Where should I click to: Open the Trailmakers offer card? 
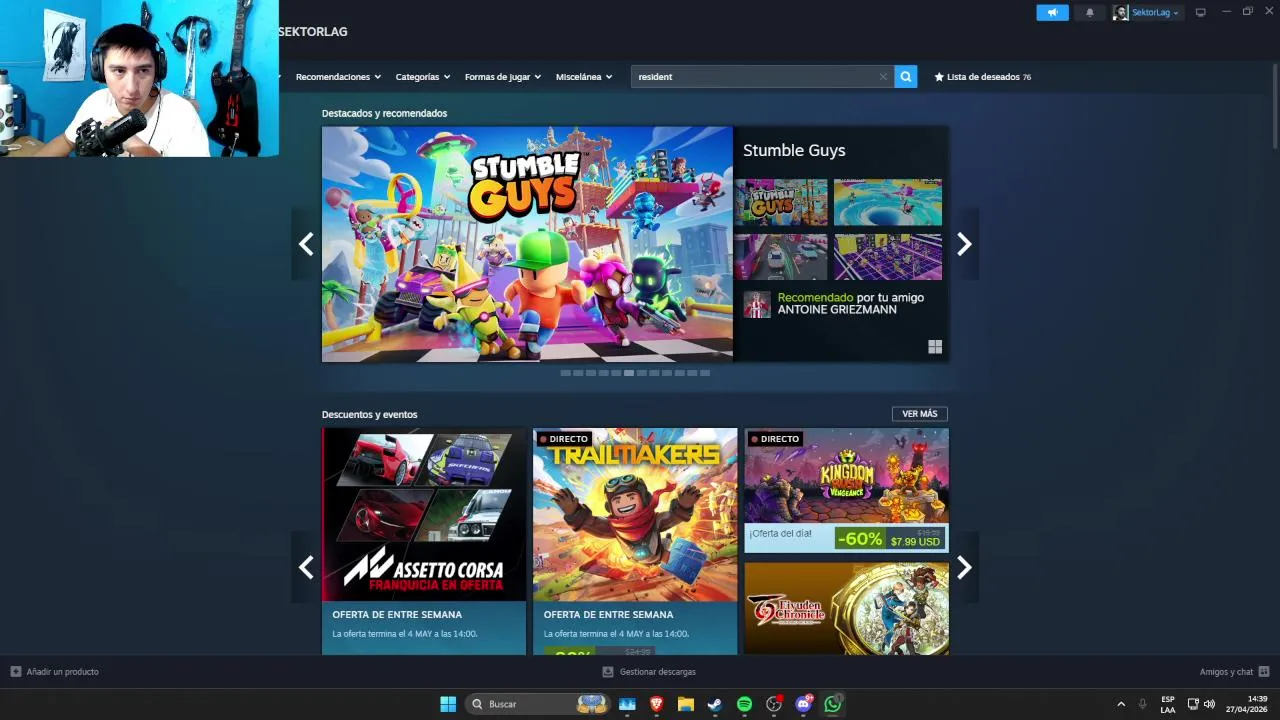click(635, 541)
